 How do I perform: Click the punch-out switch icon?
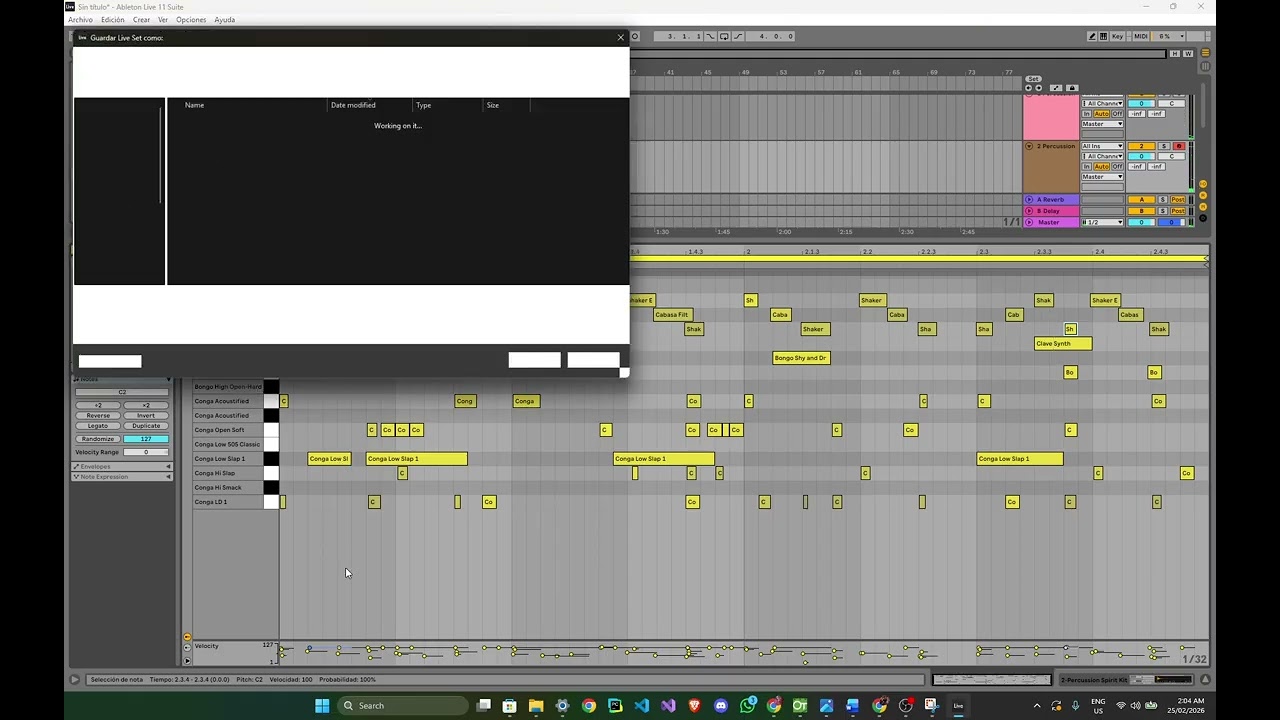(738, 36)
